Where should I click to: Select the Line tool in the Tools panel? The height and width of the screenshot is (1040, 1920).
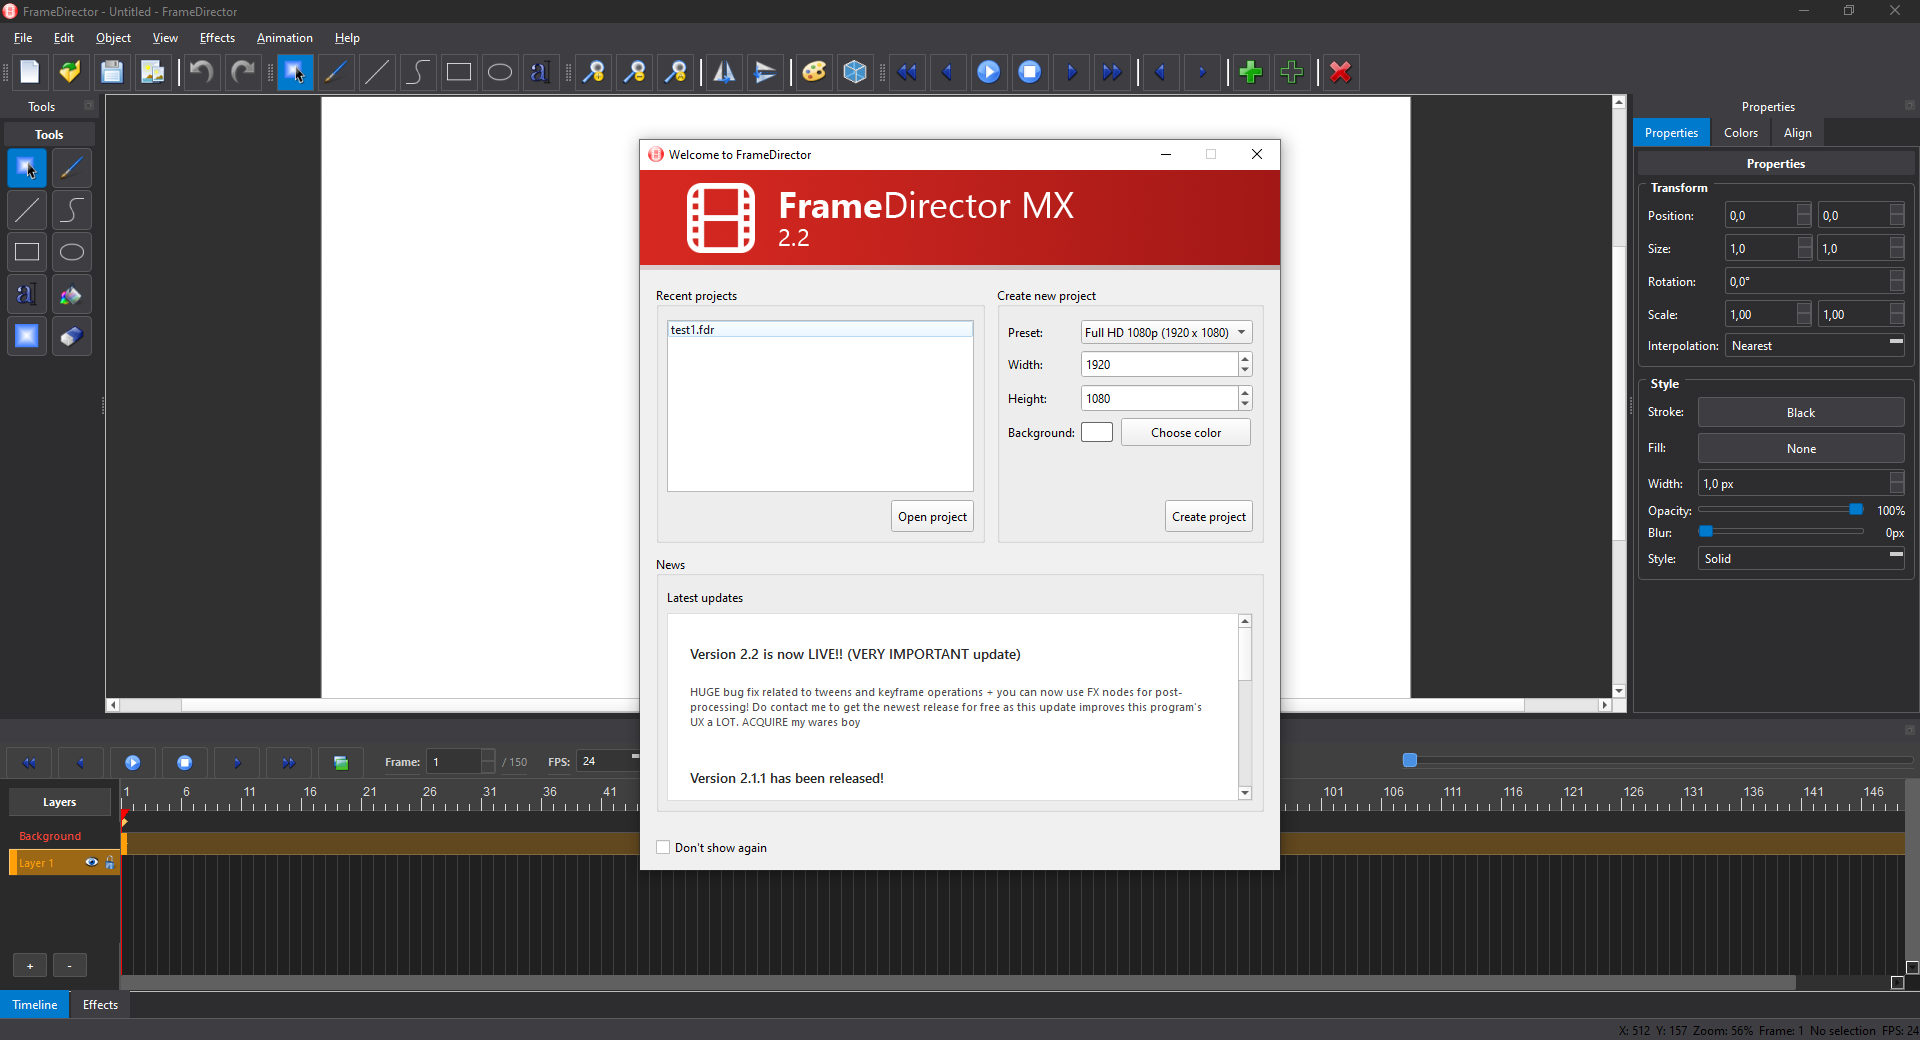click(x=27, y=210)
